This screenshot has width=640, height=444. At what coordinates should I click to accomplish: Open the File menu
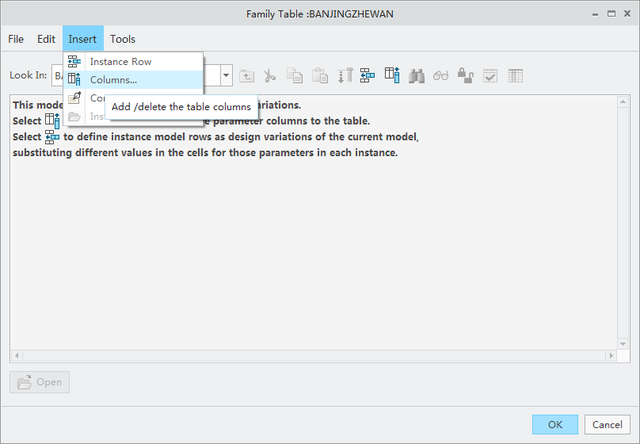(x=16, y=39)
